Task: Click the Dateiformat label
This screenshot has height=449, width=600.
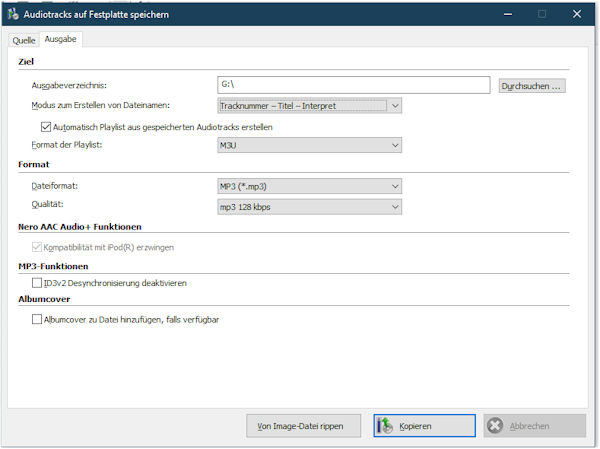Action: tap(54, 186)
